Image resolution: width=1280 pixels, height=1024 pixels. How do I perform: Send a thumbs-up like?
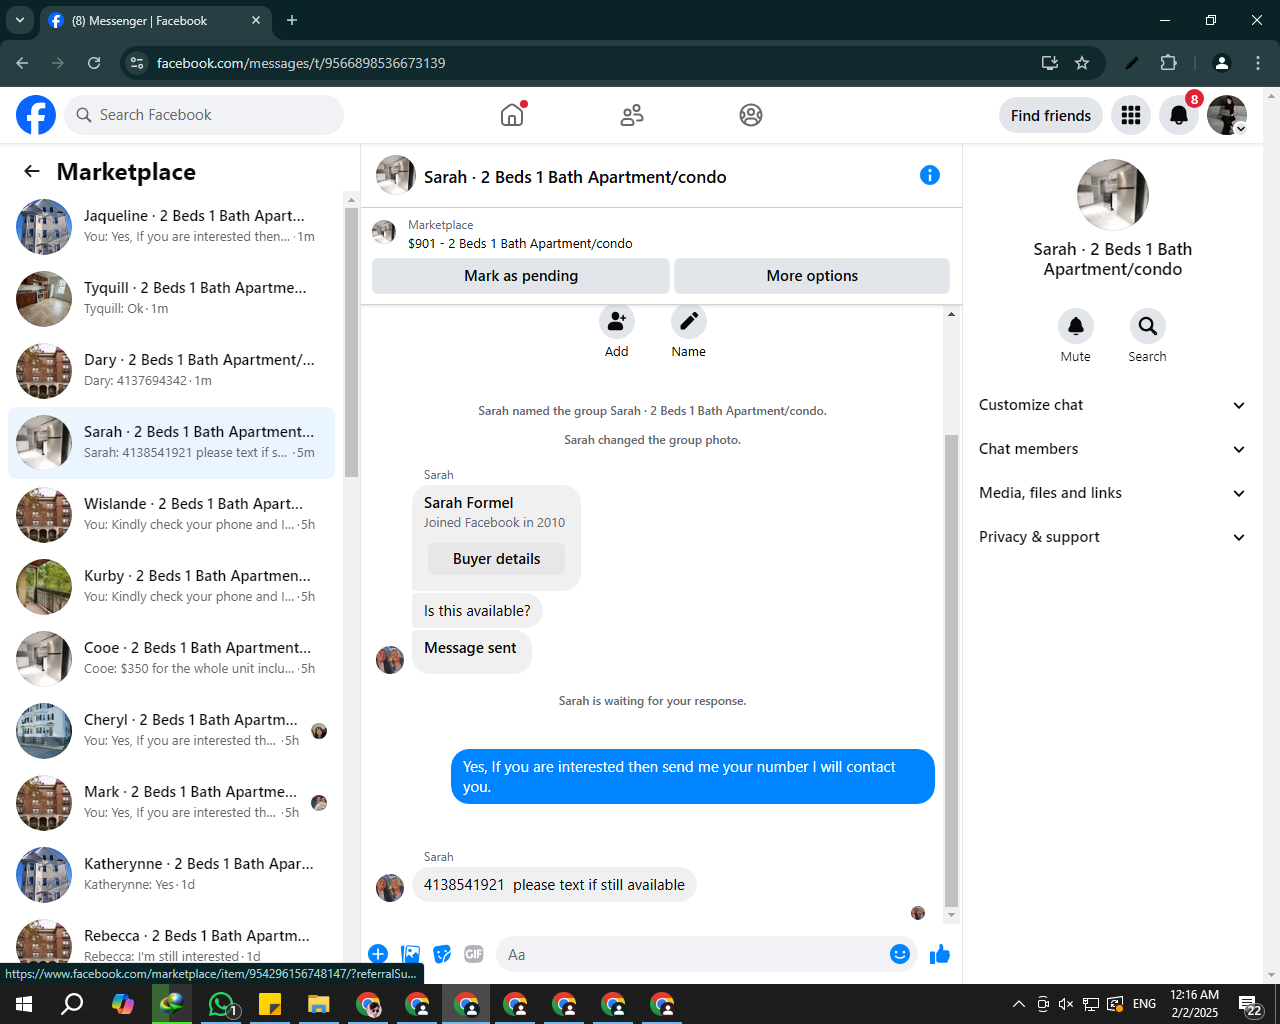[x=940, y=954]
